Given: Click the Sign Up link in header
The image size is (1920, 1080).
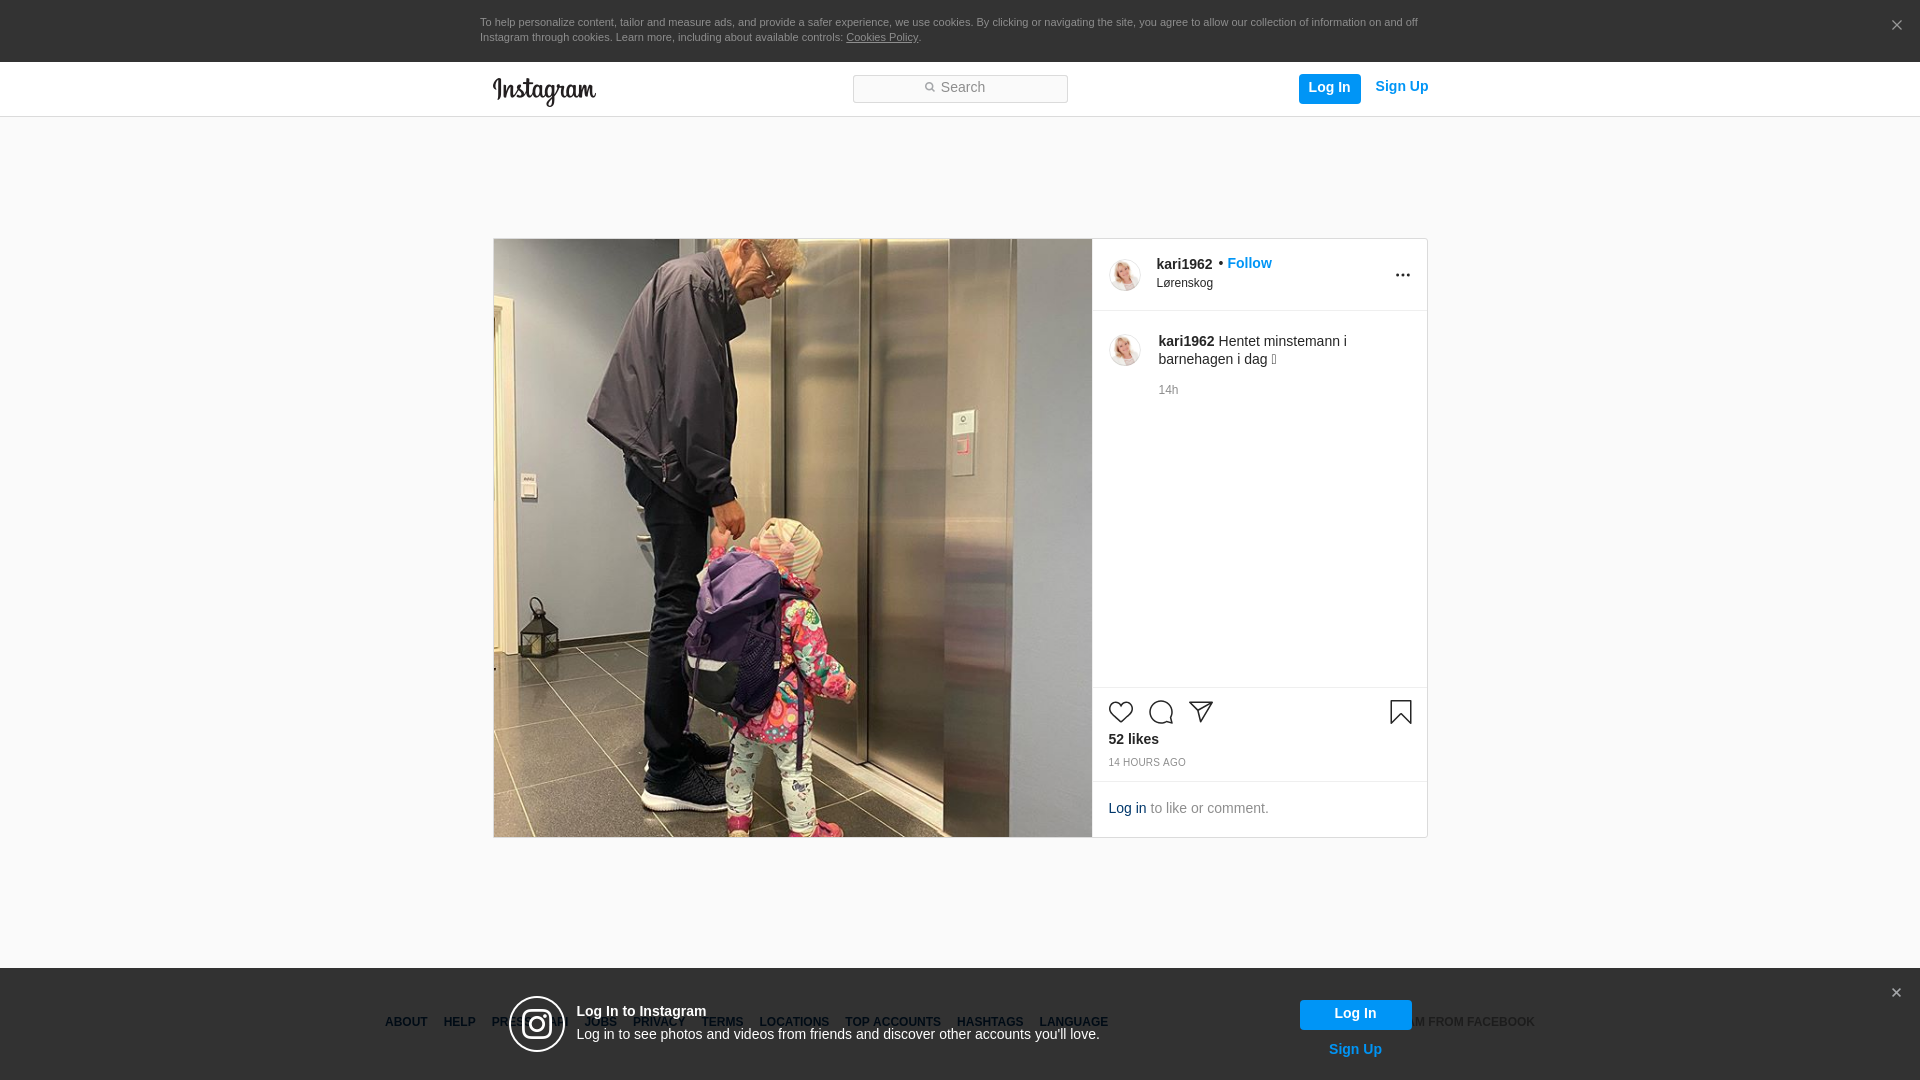Looking at the screenshot, I should (1401, 87).
